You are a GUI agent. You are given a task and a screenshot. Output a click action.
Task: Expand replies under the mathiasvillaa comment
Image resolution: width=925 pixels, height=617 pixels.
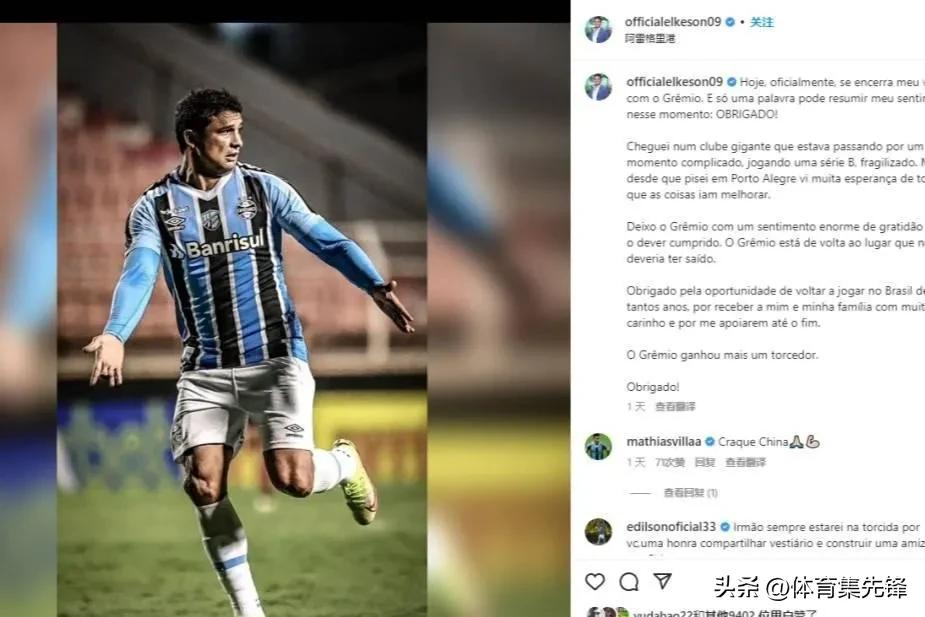[x=690, y=493]
